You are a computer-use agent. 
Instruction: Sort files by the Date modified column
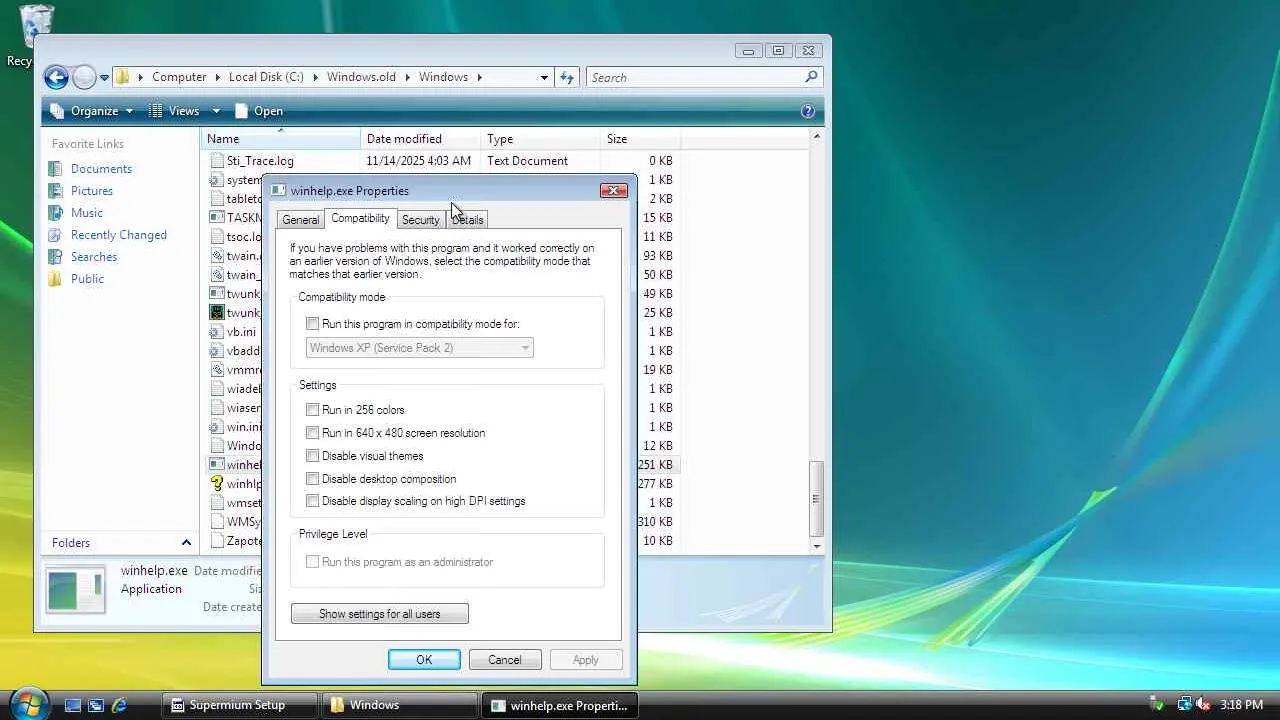(420, 139)
